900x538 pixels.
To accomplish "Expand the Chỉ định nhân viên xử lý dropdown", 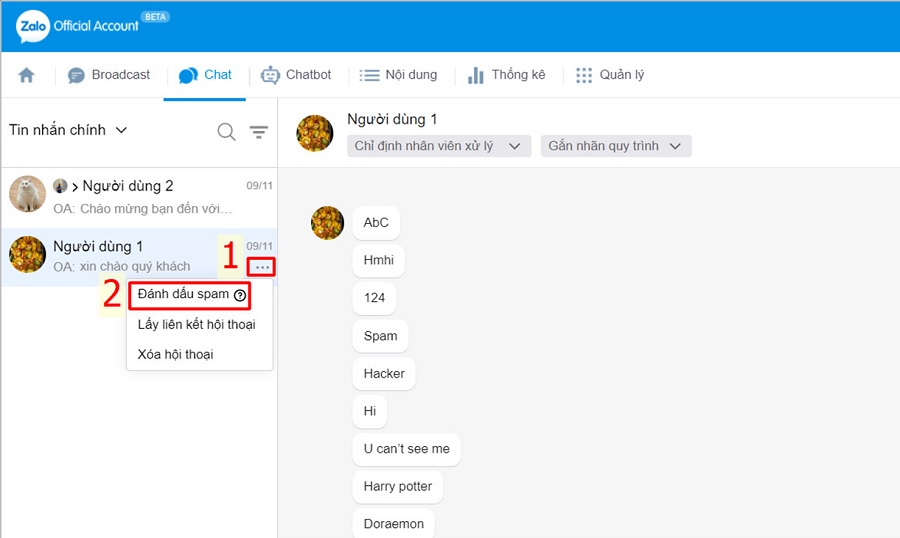I will 439,146.
